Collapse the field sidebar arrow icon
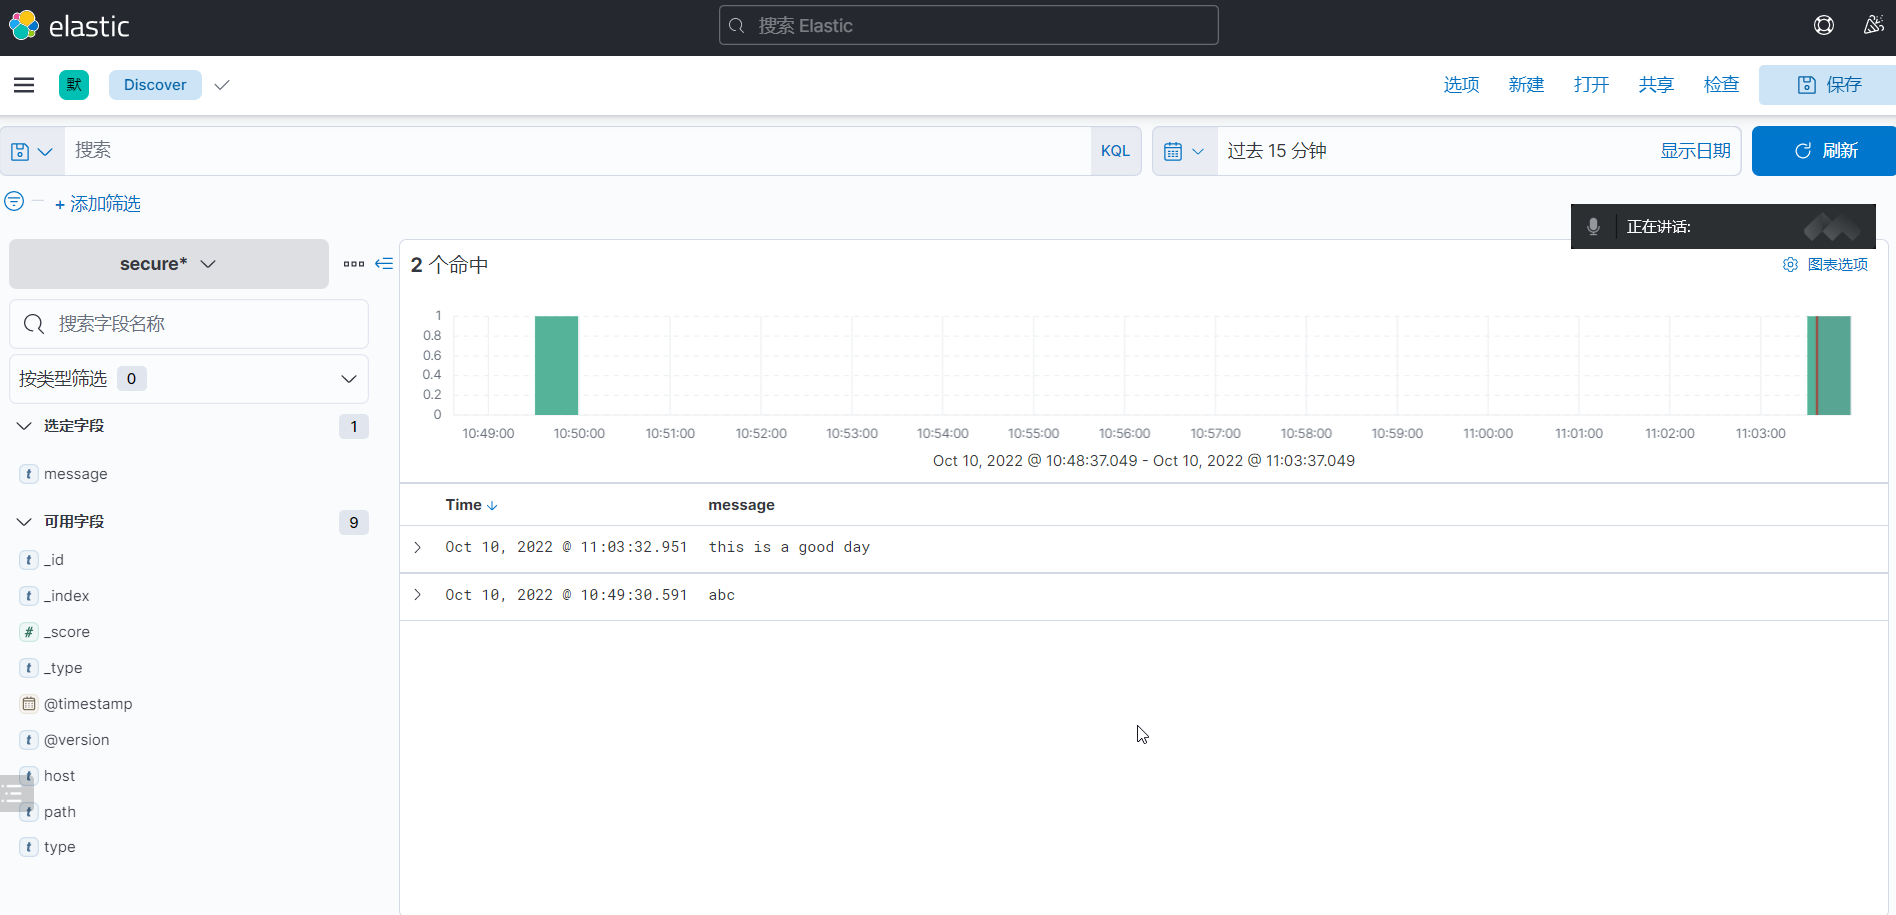 click(384, 264)
